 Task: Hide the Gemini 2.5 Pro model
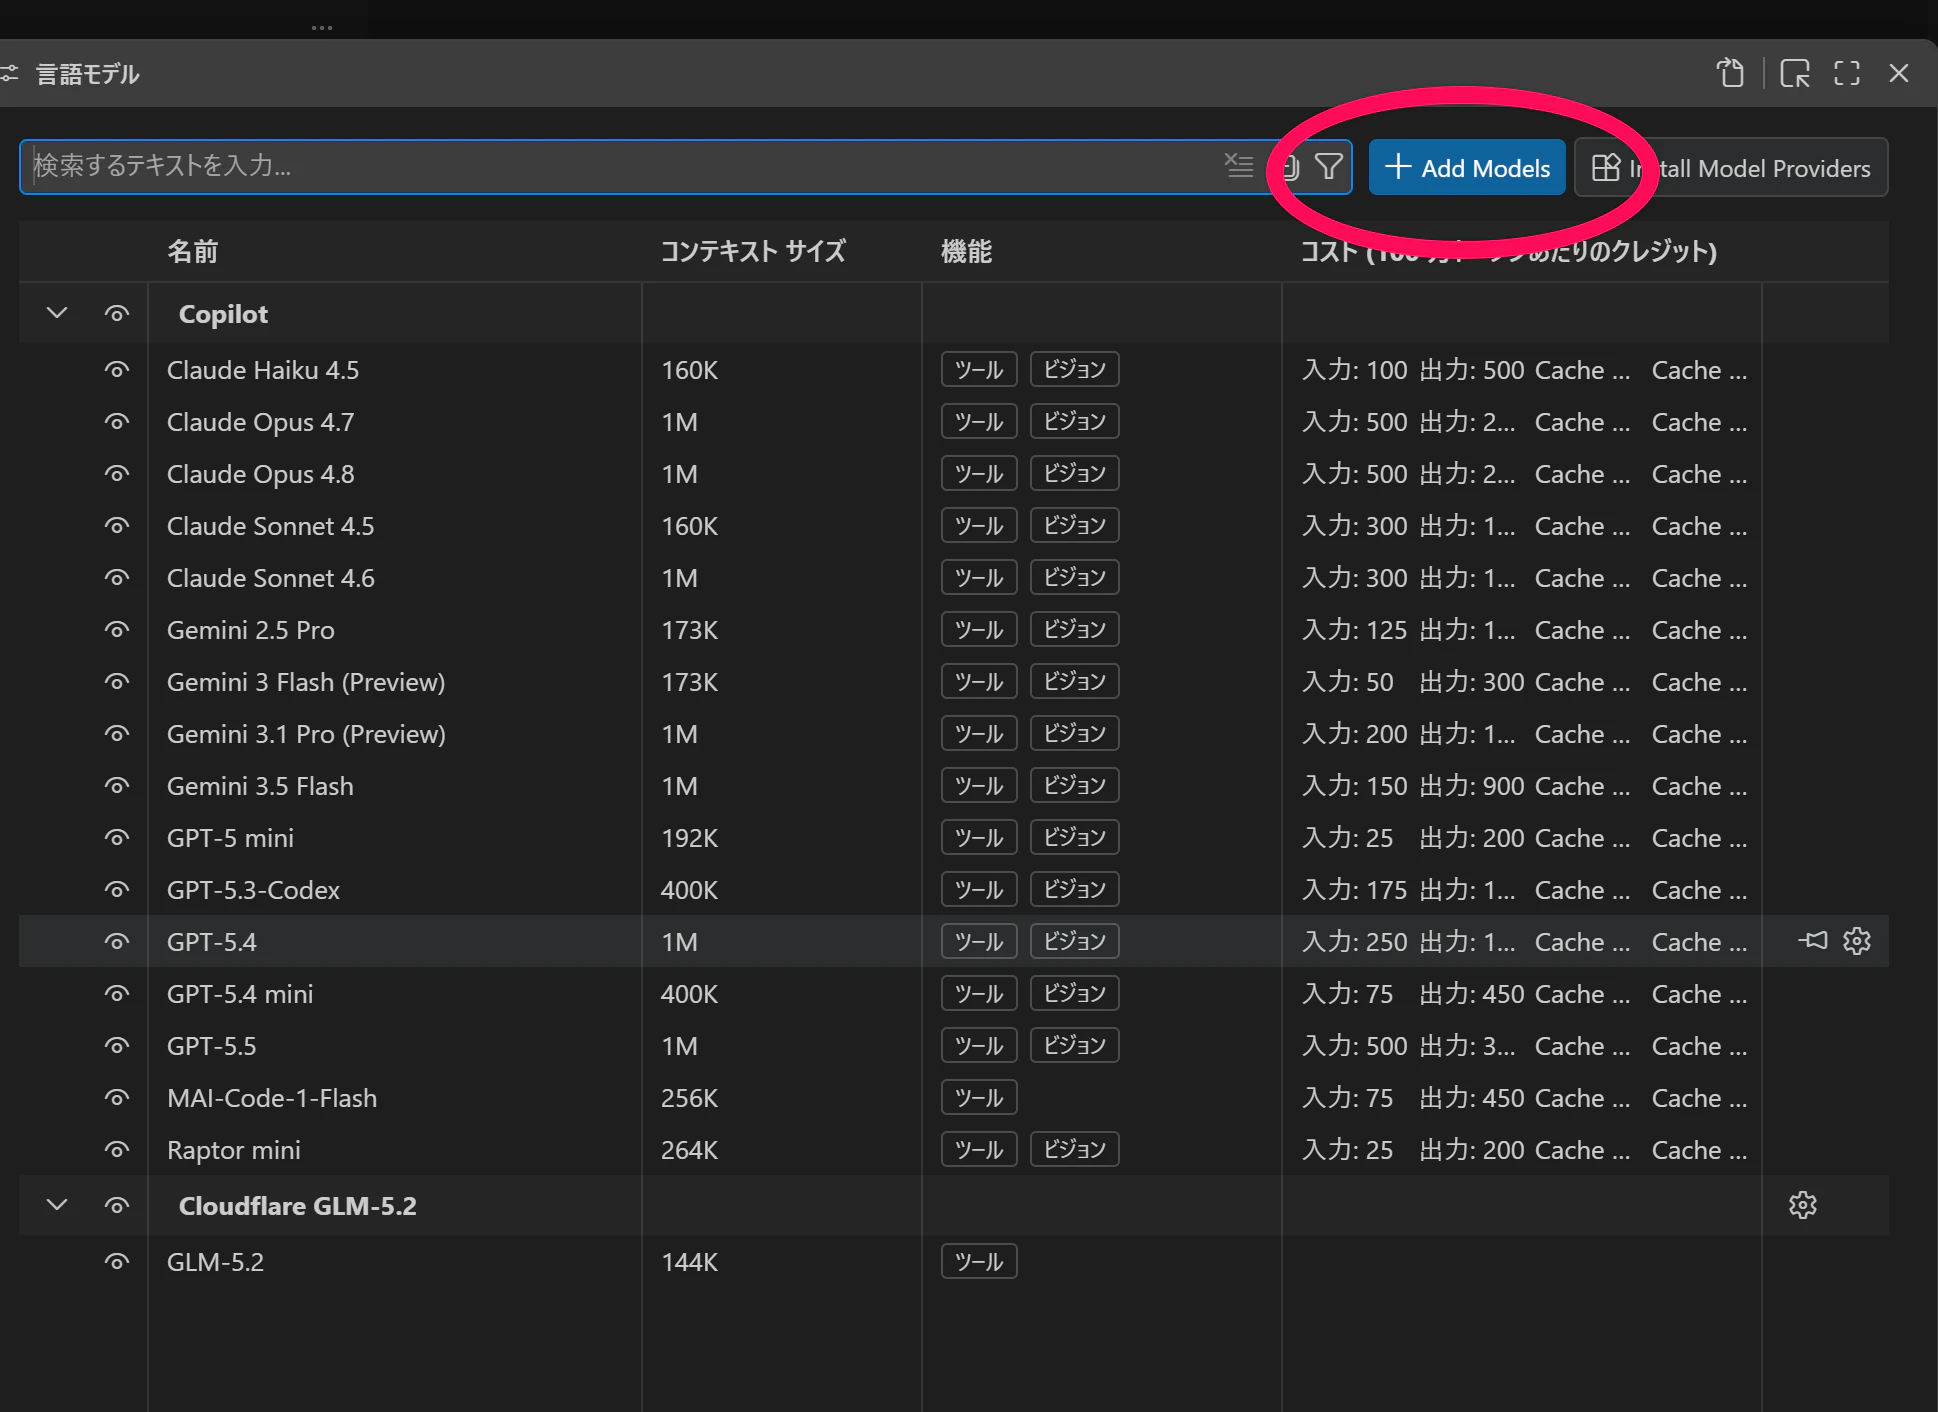[x=117, y=630]
